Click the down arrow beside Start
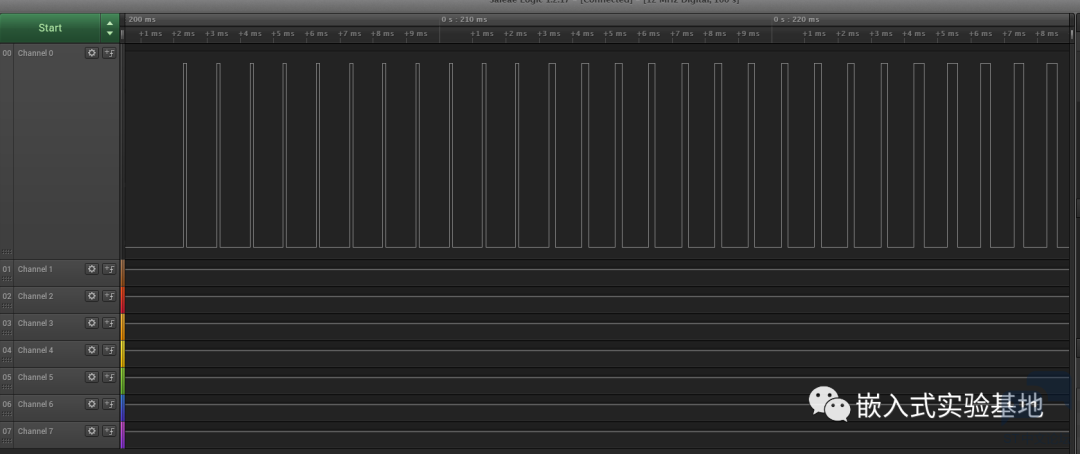This screenshot has height=454, width=1080. click(x=110, y=33)
